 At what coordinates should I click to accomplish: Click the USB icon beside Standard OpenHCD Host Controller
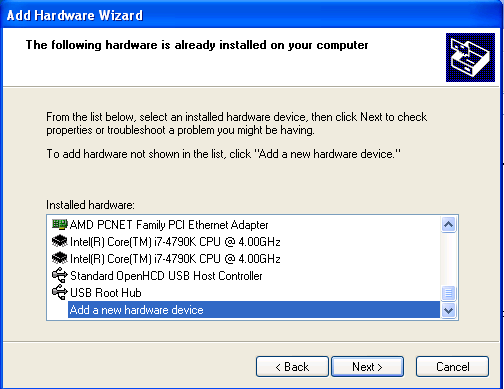point(60,275)
